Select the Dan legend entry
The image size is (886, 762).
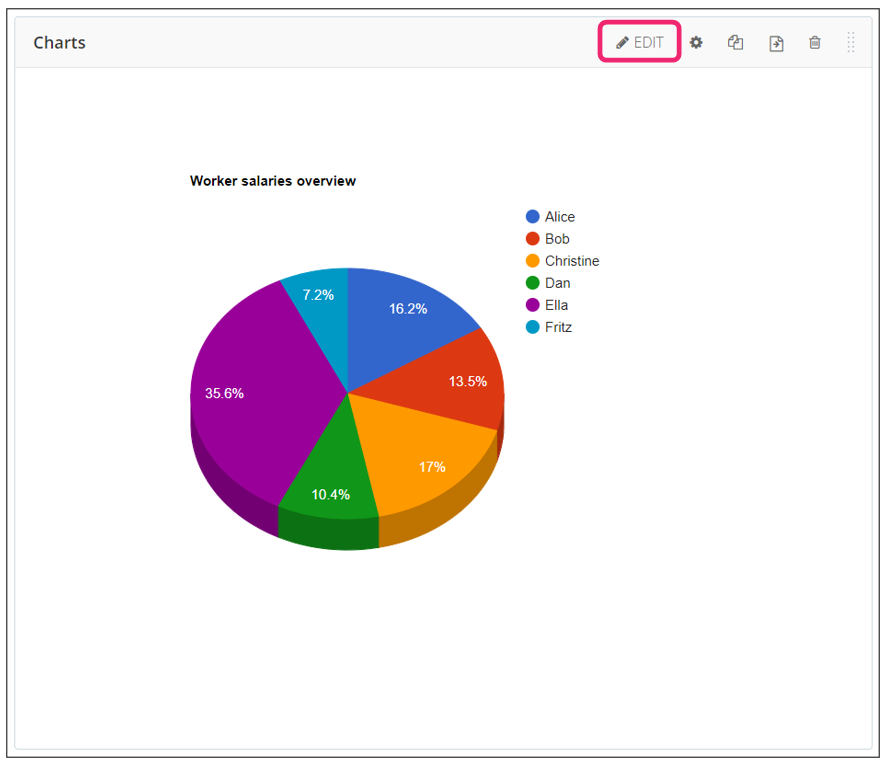[557, 283]
